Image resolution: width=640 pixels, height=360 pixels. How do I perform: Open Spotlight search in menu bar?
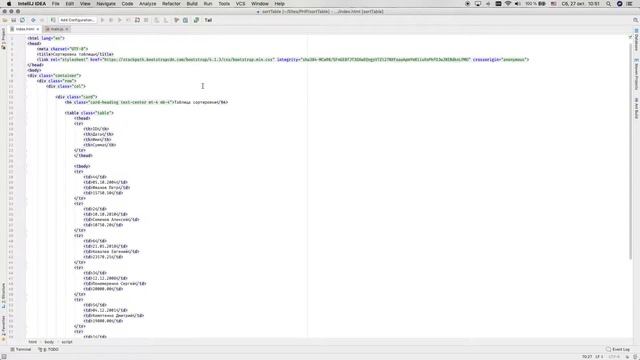pos(609,4)
